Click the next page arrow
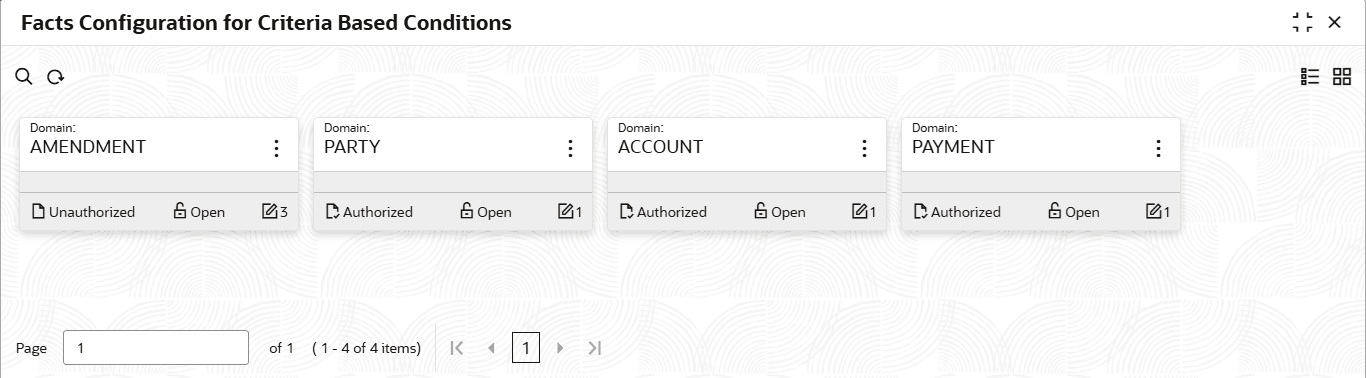 click(x=560, y=348)
